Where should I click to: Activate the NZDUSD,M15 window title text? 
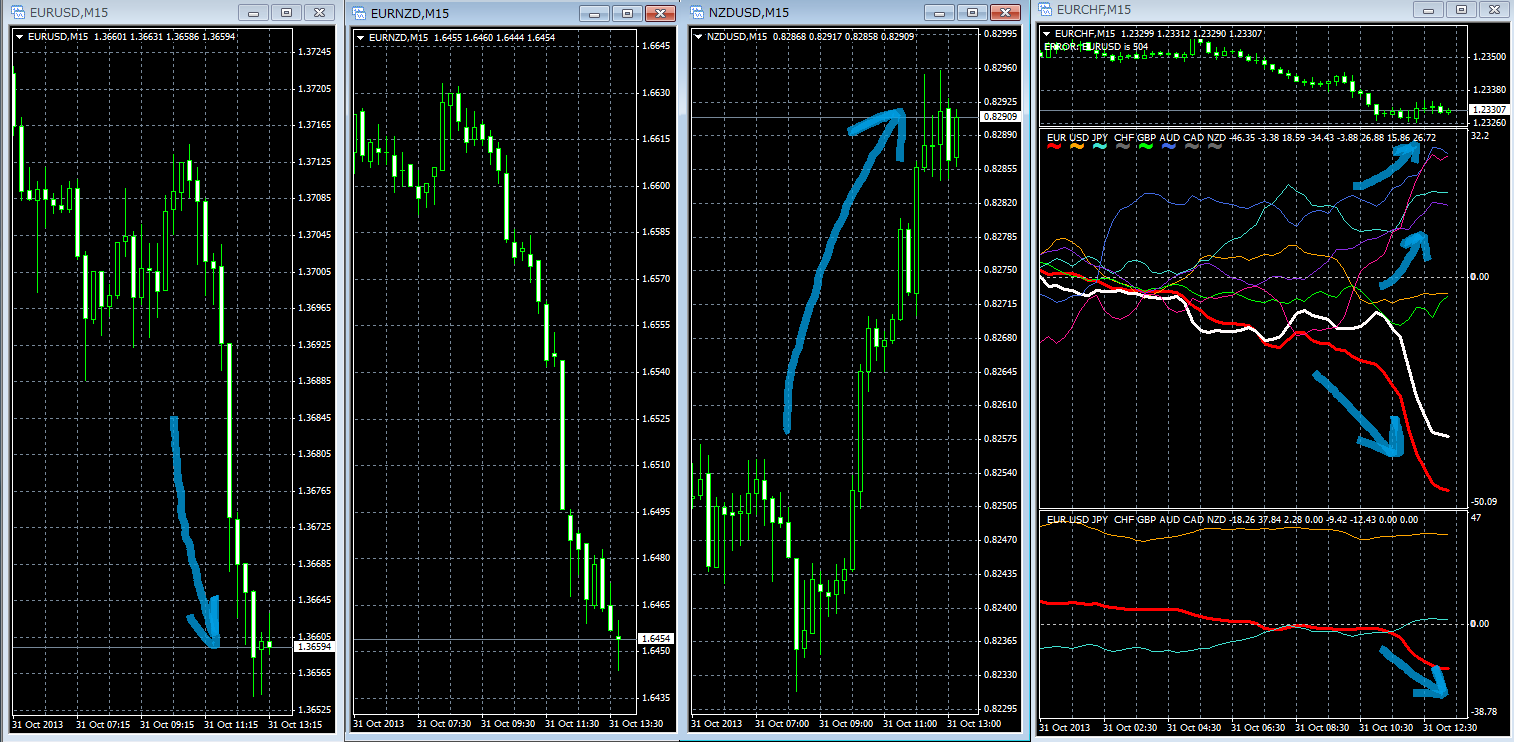tap(749, 13)
